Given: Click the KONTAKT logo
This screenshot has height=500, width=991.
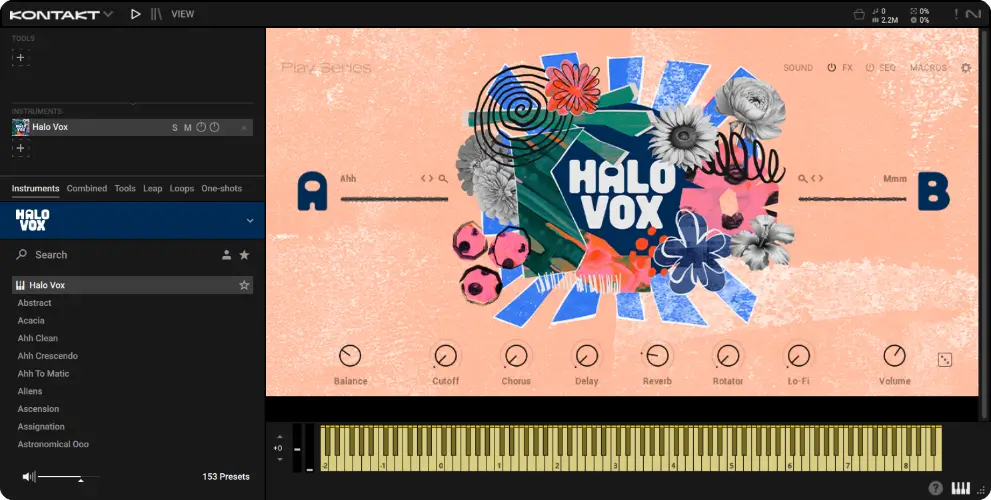Looking at the screenshot, I should [x=54, y=14].
